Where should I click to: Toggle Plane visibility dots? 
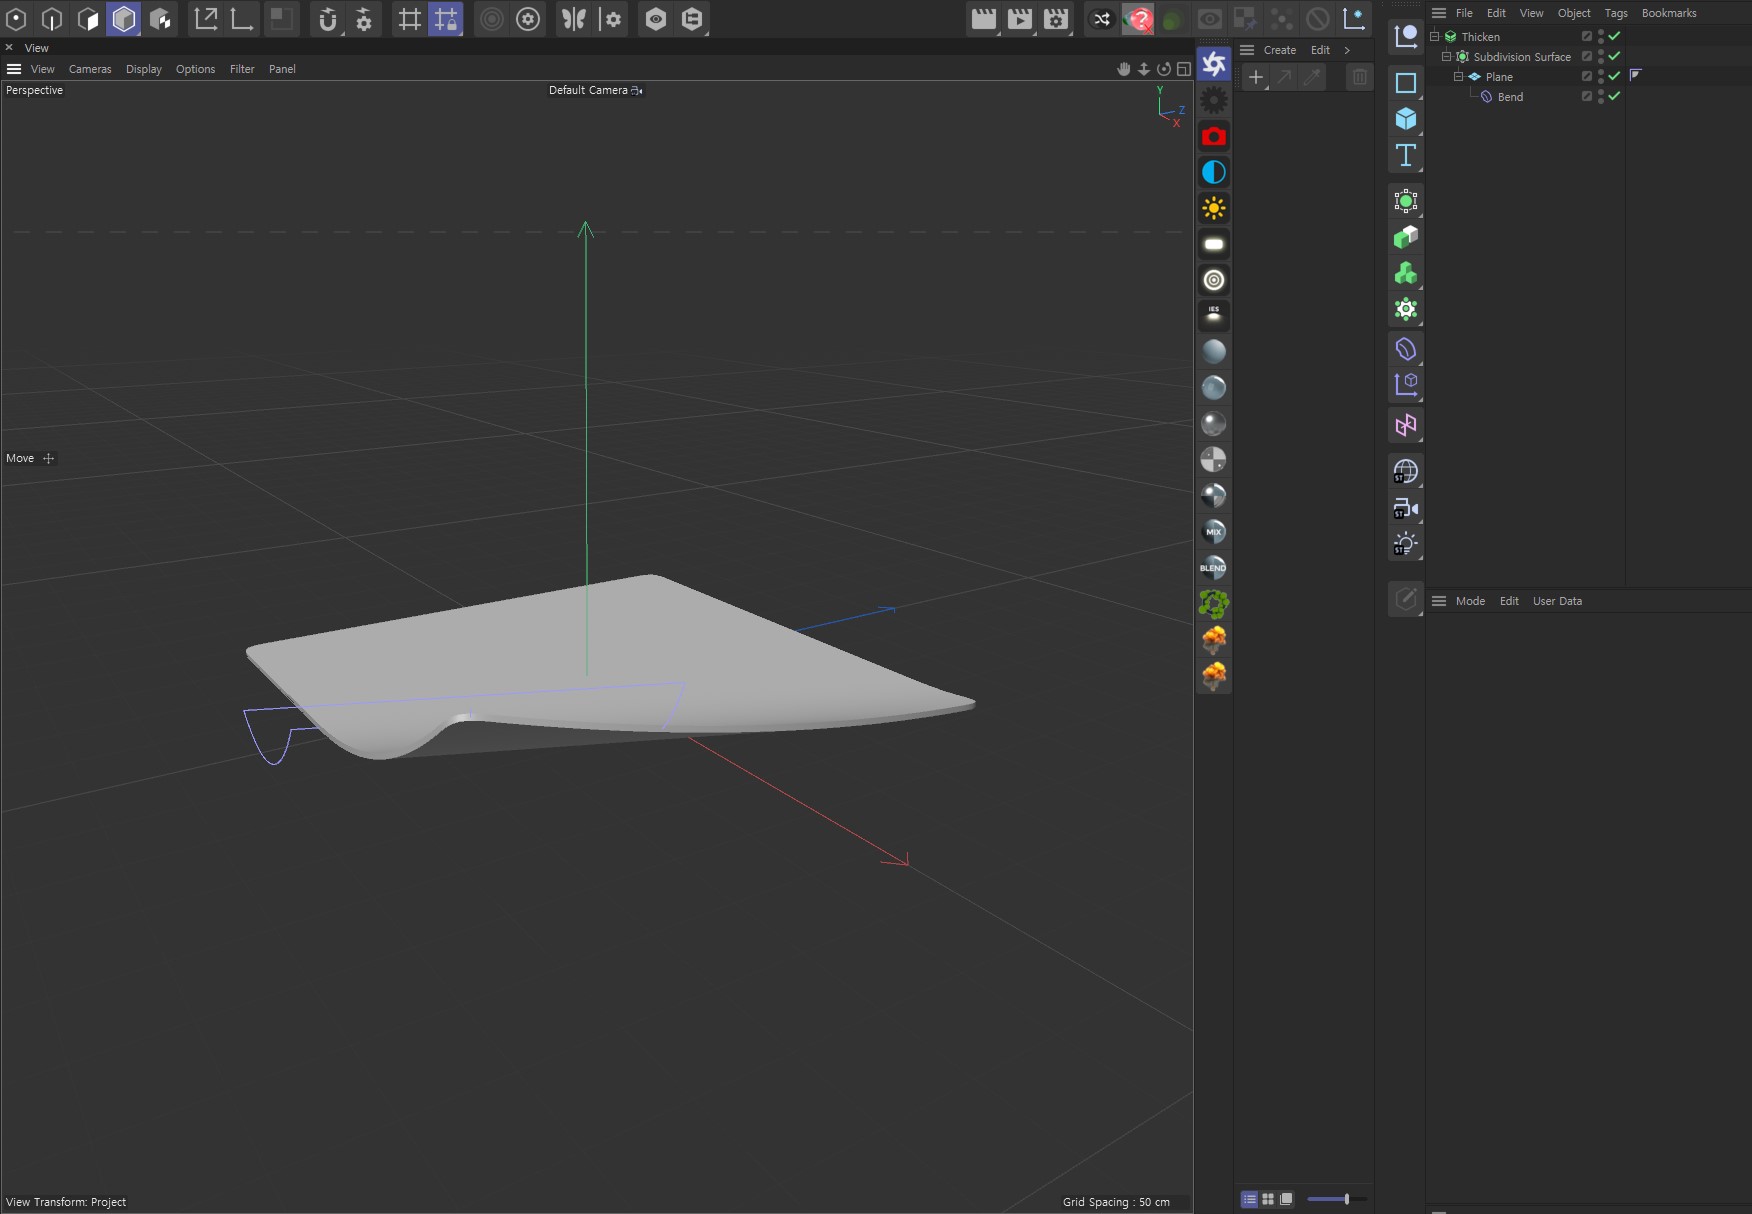click(x=1601, y=76)
